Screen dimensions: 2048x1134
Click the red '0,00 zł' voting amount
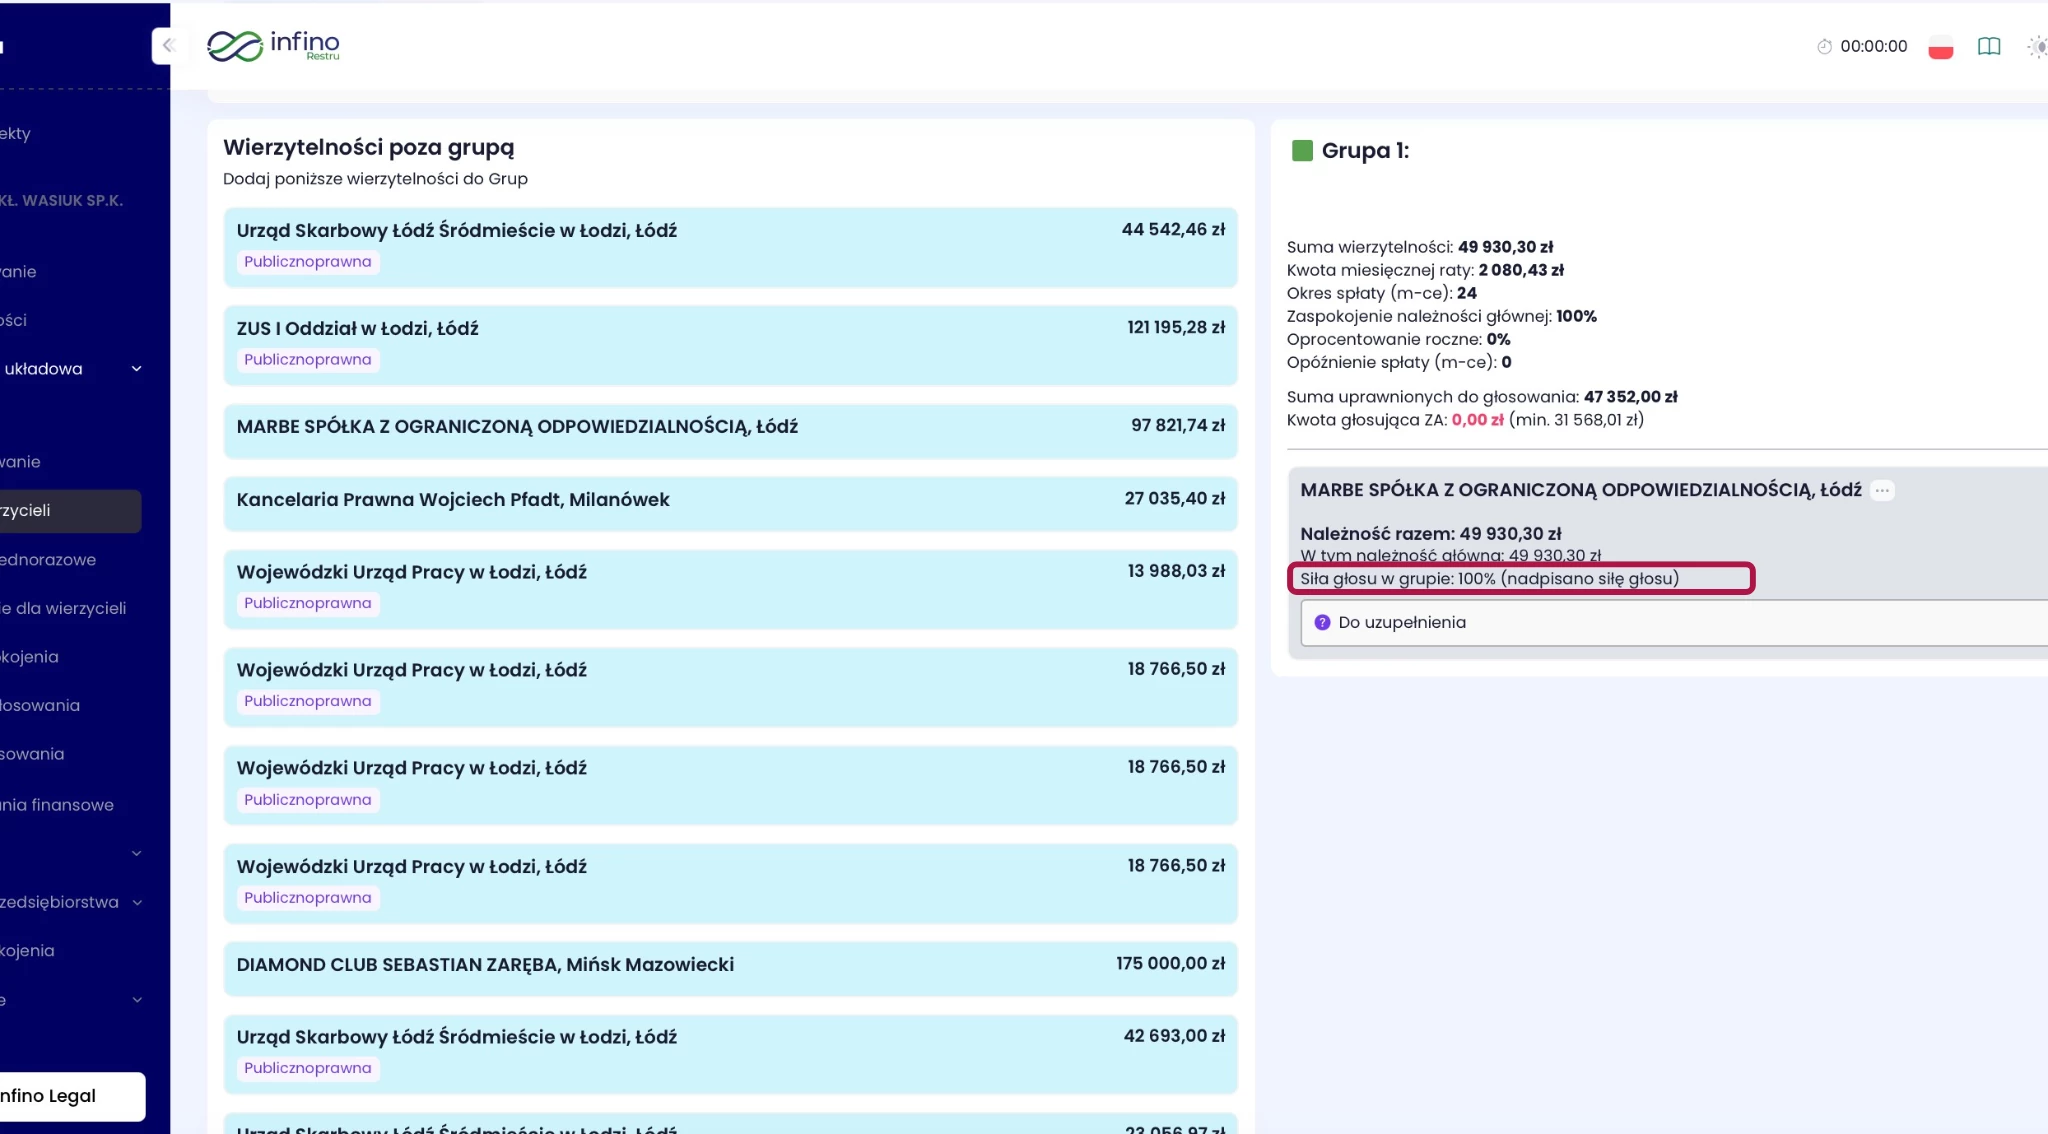[x=1477, y=420]
